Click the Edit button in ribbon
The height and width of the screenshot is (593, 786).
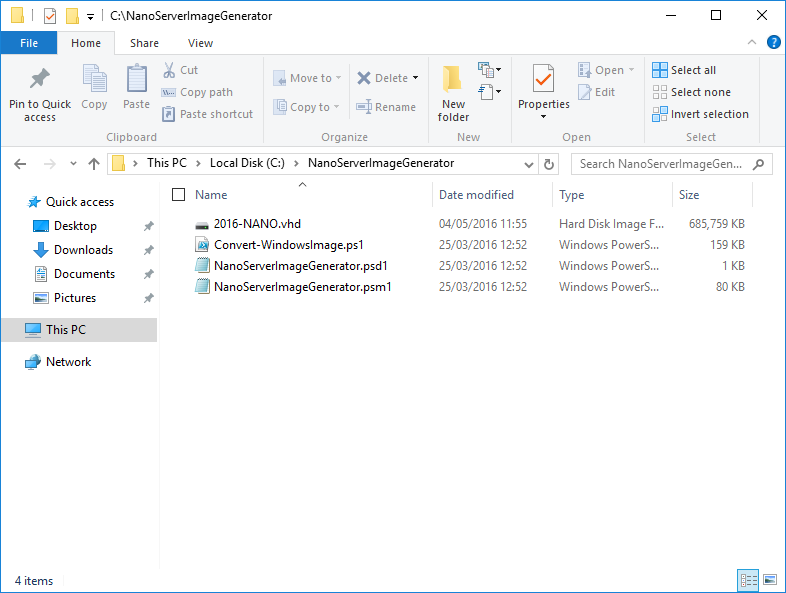(x=596, y=92)
